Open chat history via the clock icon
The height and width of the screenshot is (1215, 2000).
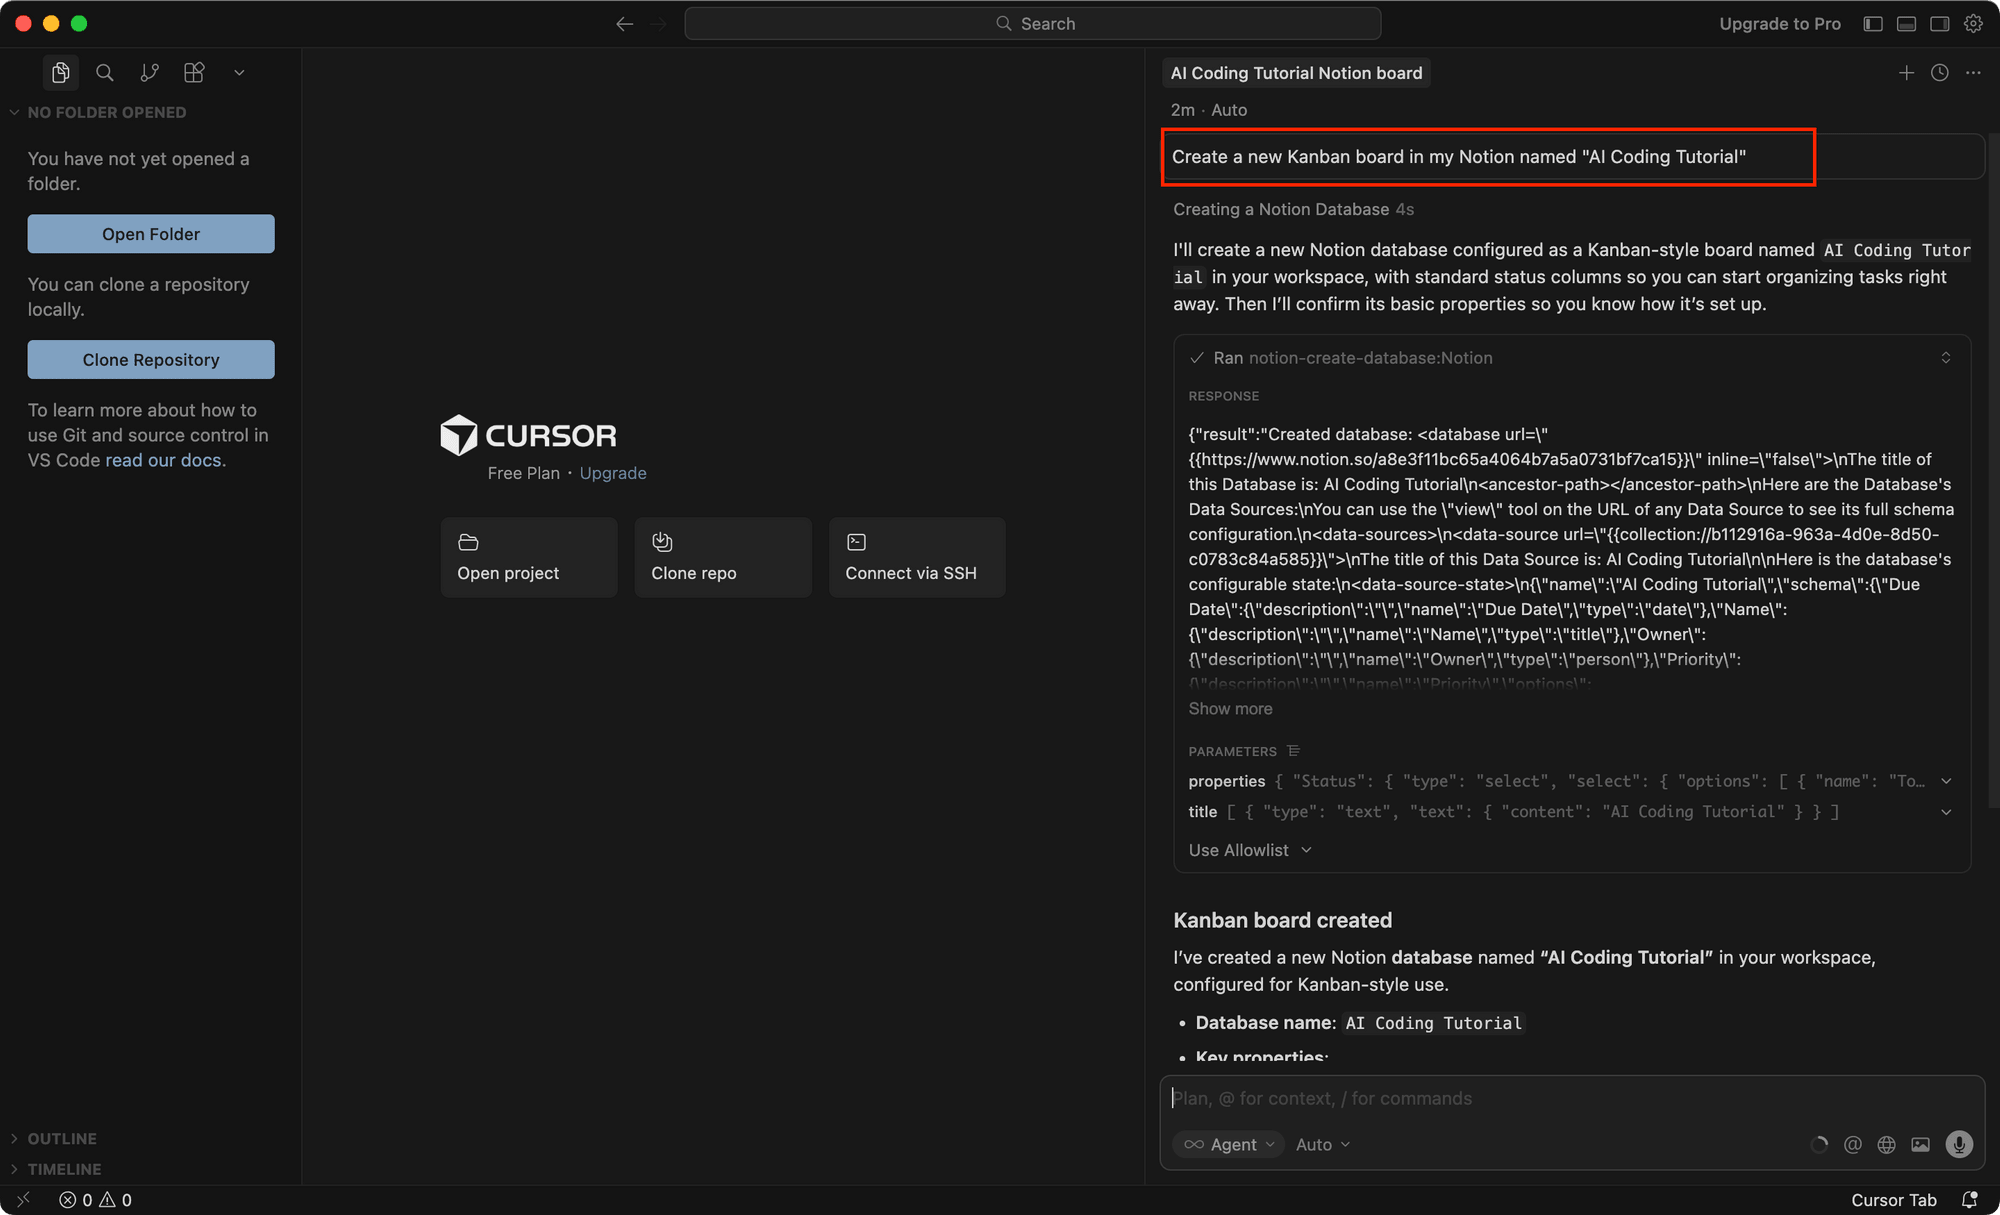[1940, 72]
